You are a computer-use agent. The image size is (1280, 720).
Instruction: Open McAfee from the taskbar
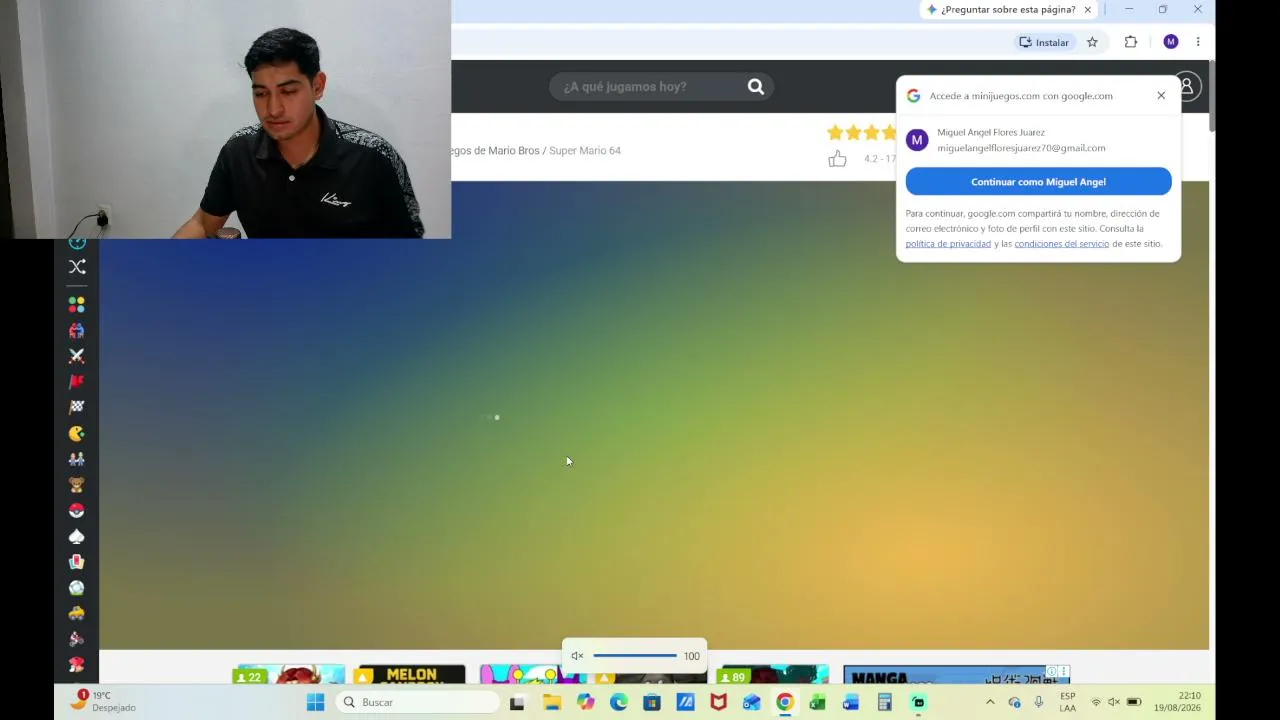tap(718, 702)
